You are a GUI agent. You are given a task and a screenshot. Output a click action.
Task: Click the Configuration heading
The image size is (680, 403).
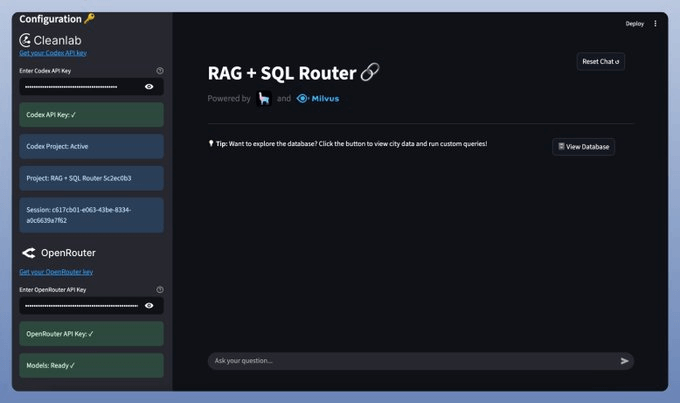50,19
